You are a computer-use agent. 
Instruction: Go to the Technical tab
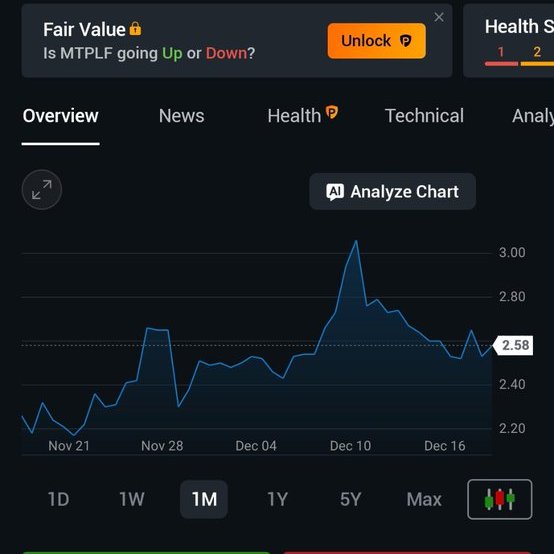click(424, 116)
